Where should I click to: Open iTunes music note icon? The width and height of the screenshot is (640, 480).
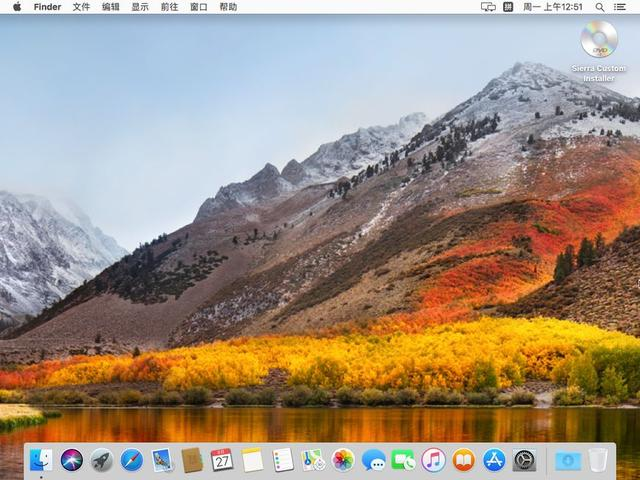click(x=433, y=460)
